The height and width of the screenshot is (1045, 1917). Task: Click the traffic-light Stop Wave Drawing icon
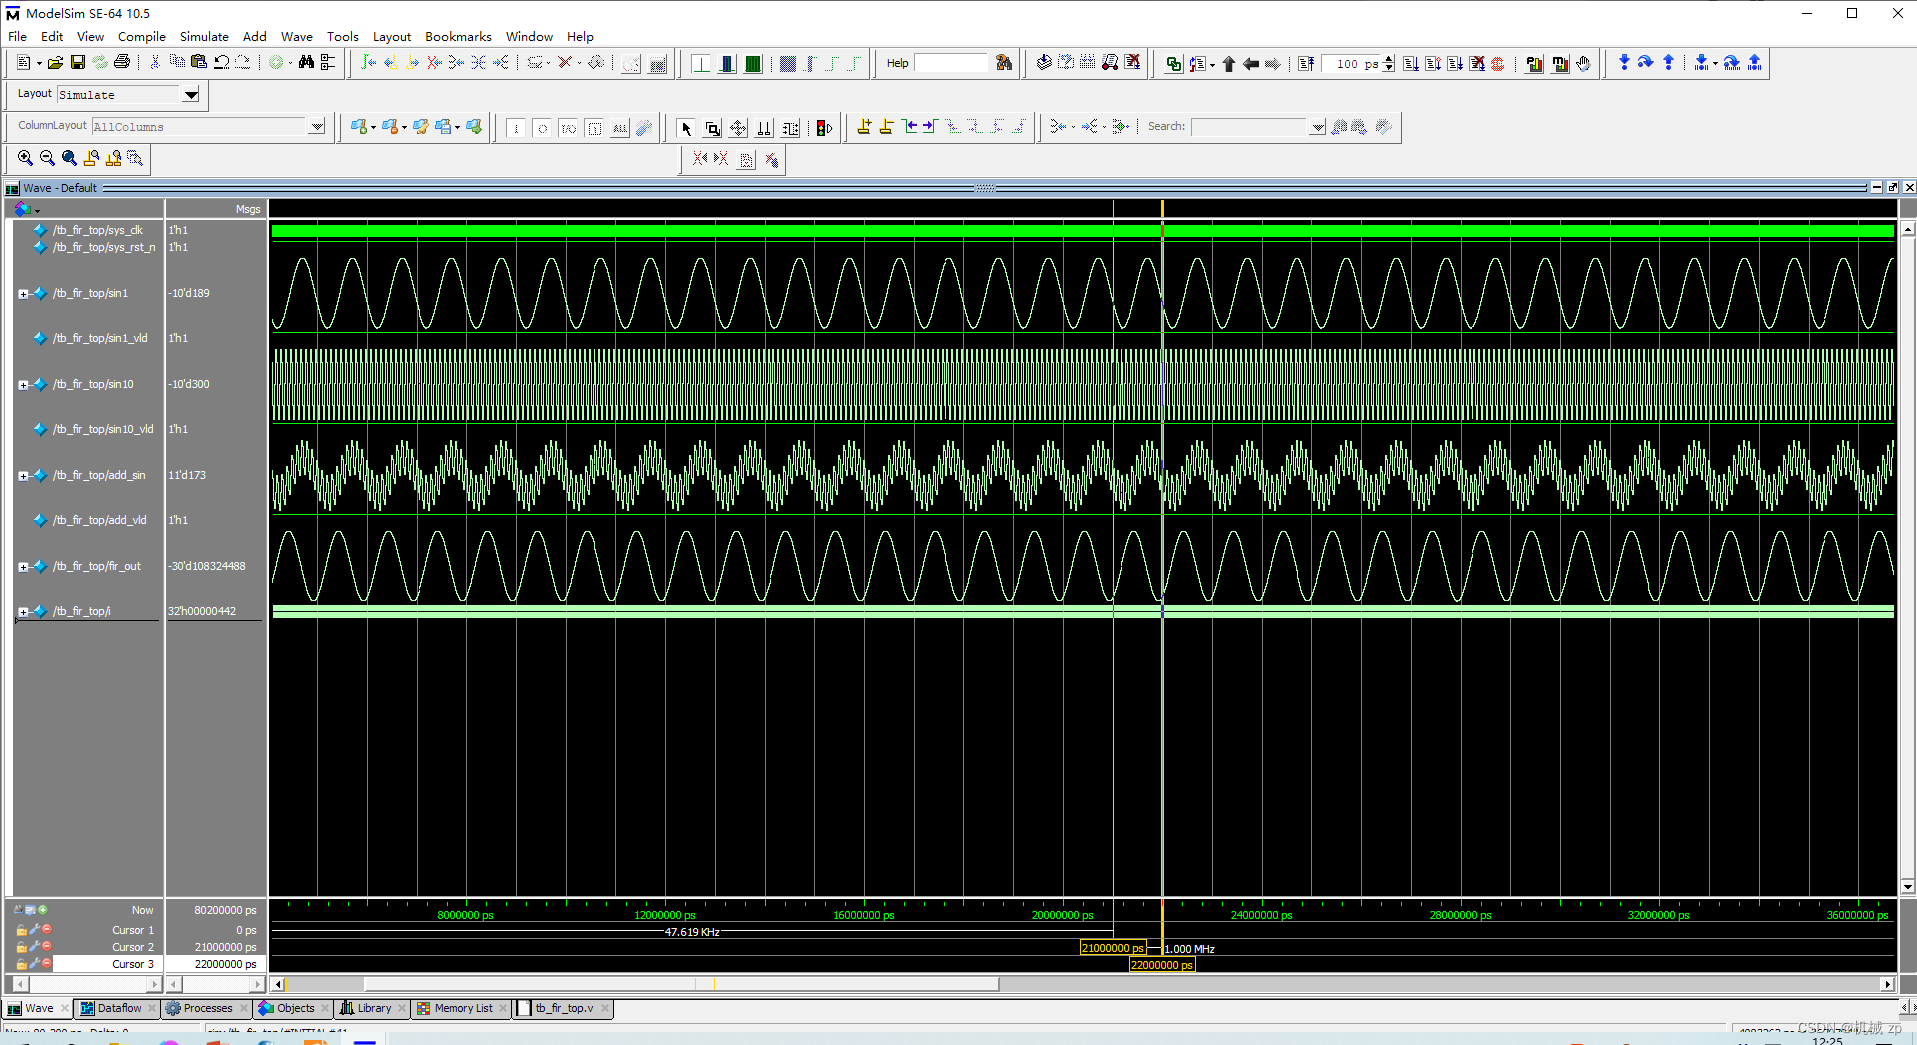824,128
